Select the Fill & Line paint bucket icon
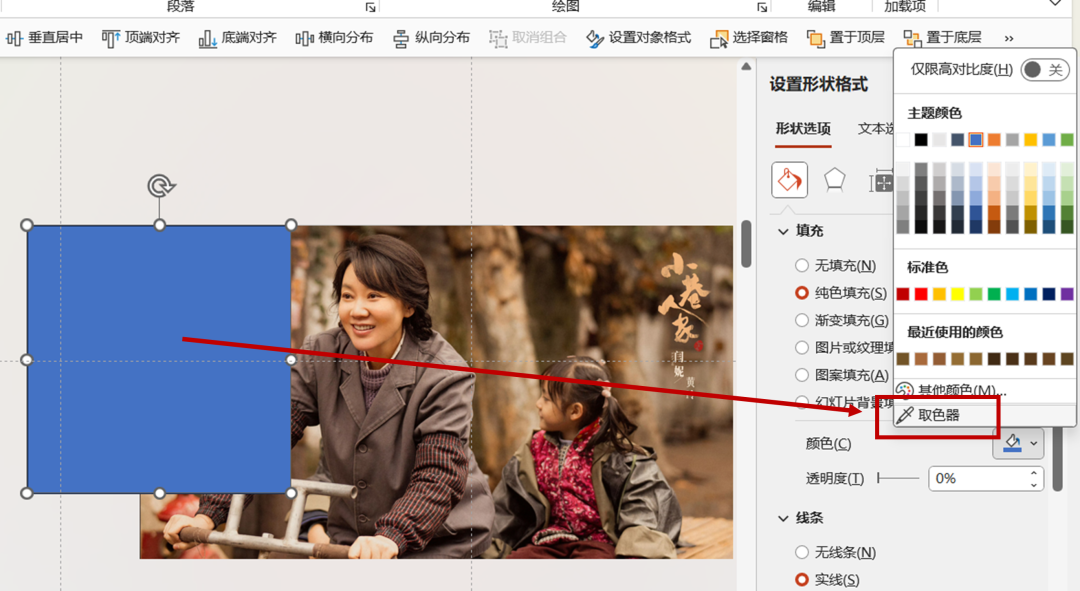The width and height of the screenshot is (1080, 591). click(789, 180)
